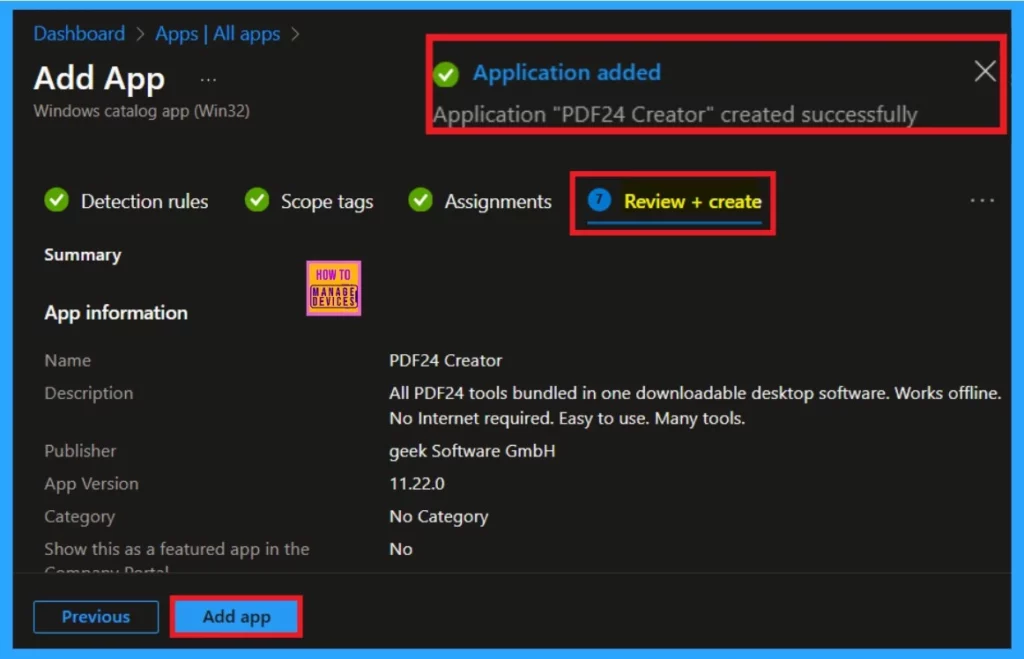The width and height of the screenshot is (1024, 659).
Task: Click Scope tags green check icon
Action: point(257,200)
